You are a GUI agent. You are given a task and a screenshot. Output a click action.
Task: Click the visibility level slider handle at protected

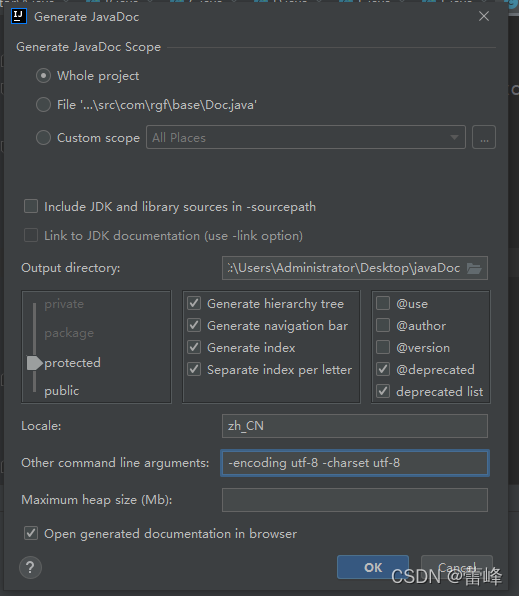34,363
